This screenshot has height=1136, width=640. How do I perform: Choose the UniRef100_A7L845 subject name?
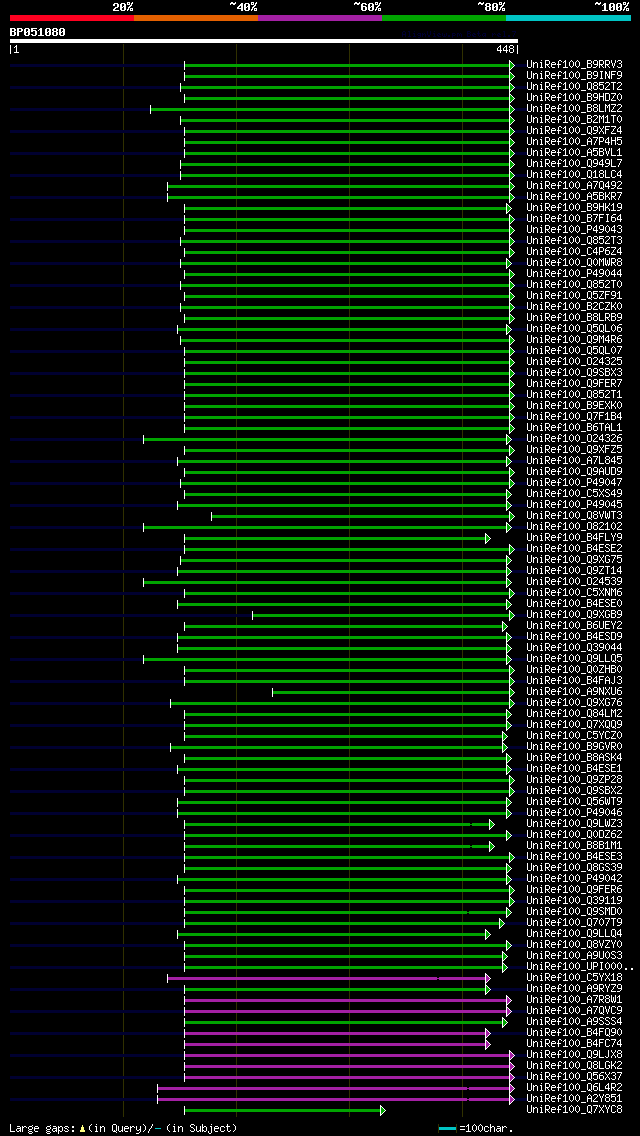[x=574, y=460]
